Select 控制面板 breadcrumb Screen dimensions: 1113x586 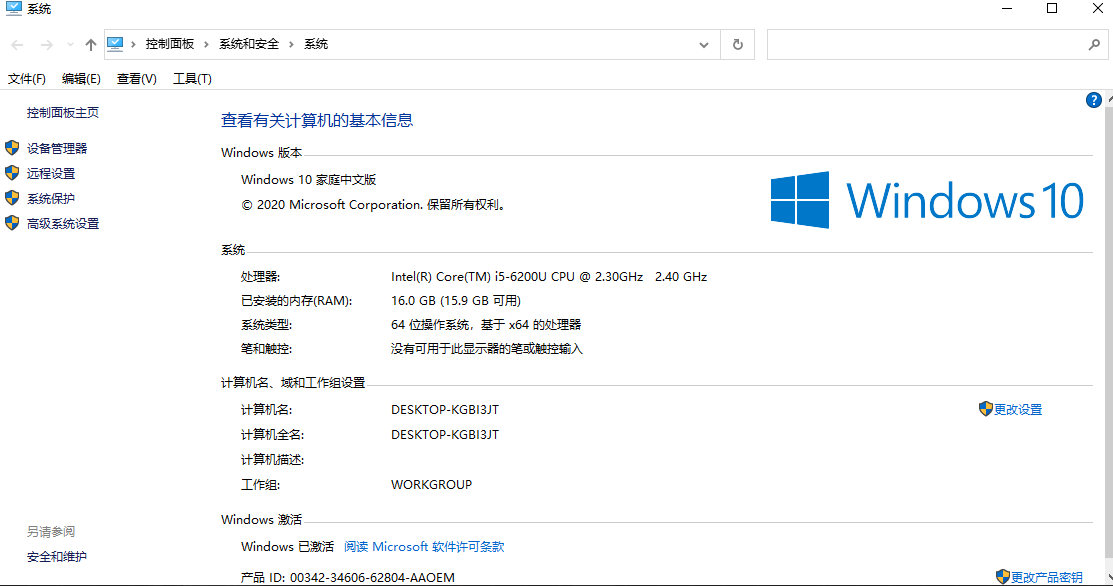coord(170,44)
